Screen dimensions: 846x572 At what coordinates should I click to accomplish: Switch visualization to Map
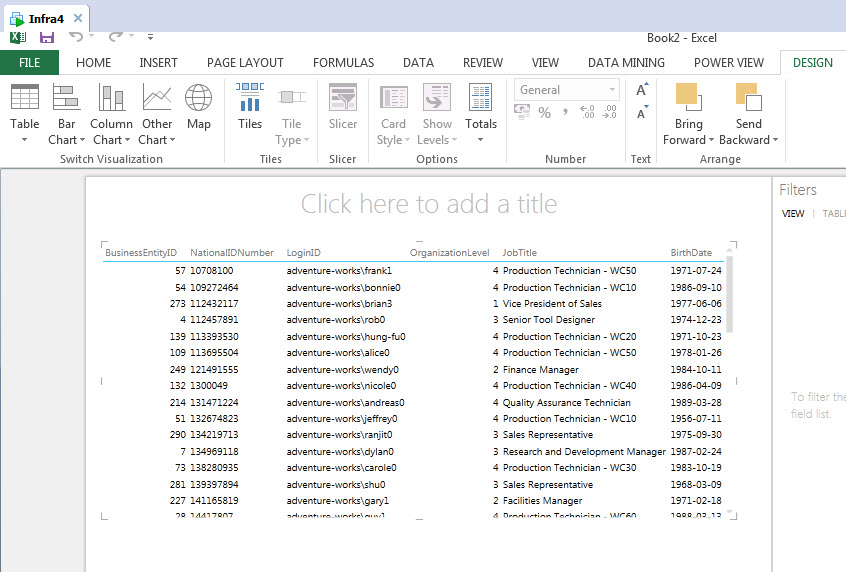click(198, 107)
